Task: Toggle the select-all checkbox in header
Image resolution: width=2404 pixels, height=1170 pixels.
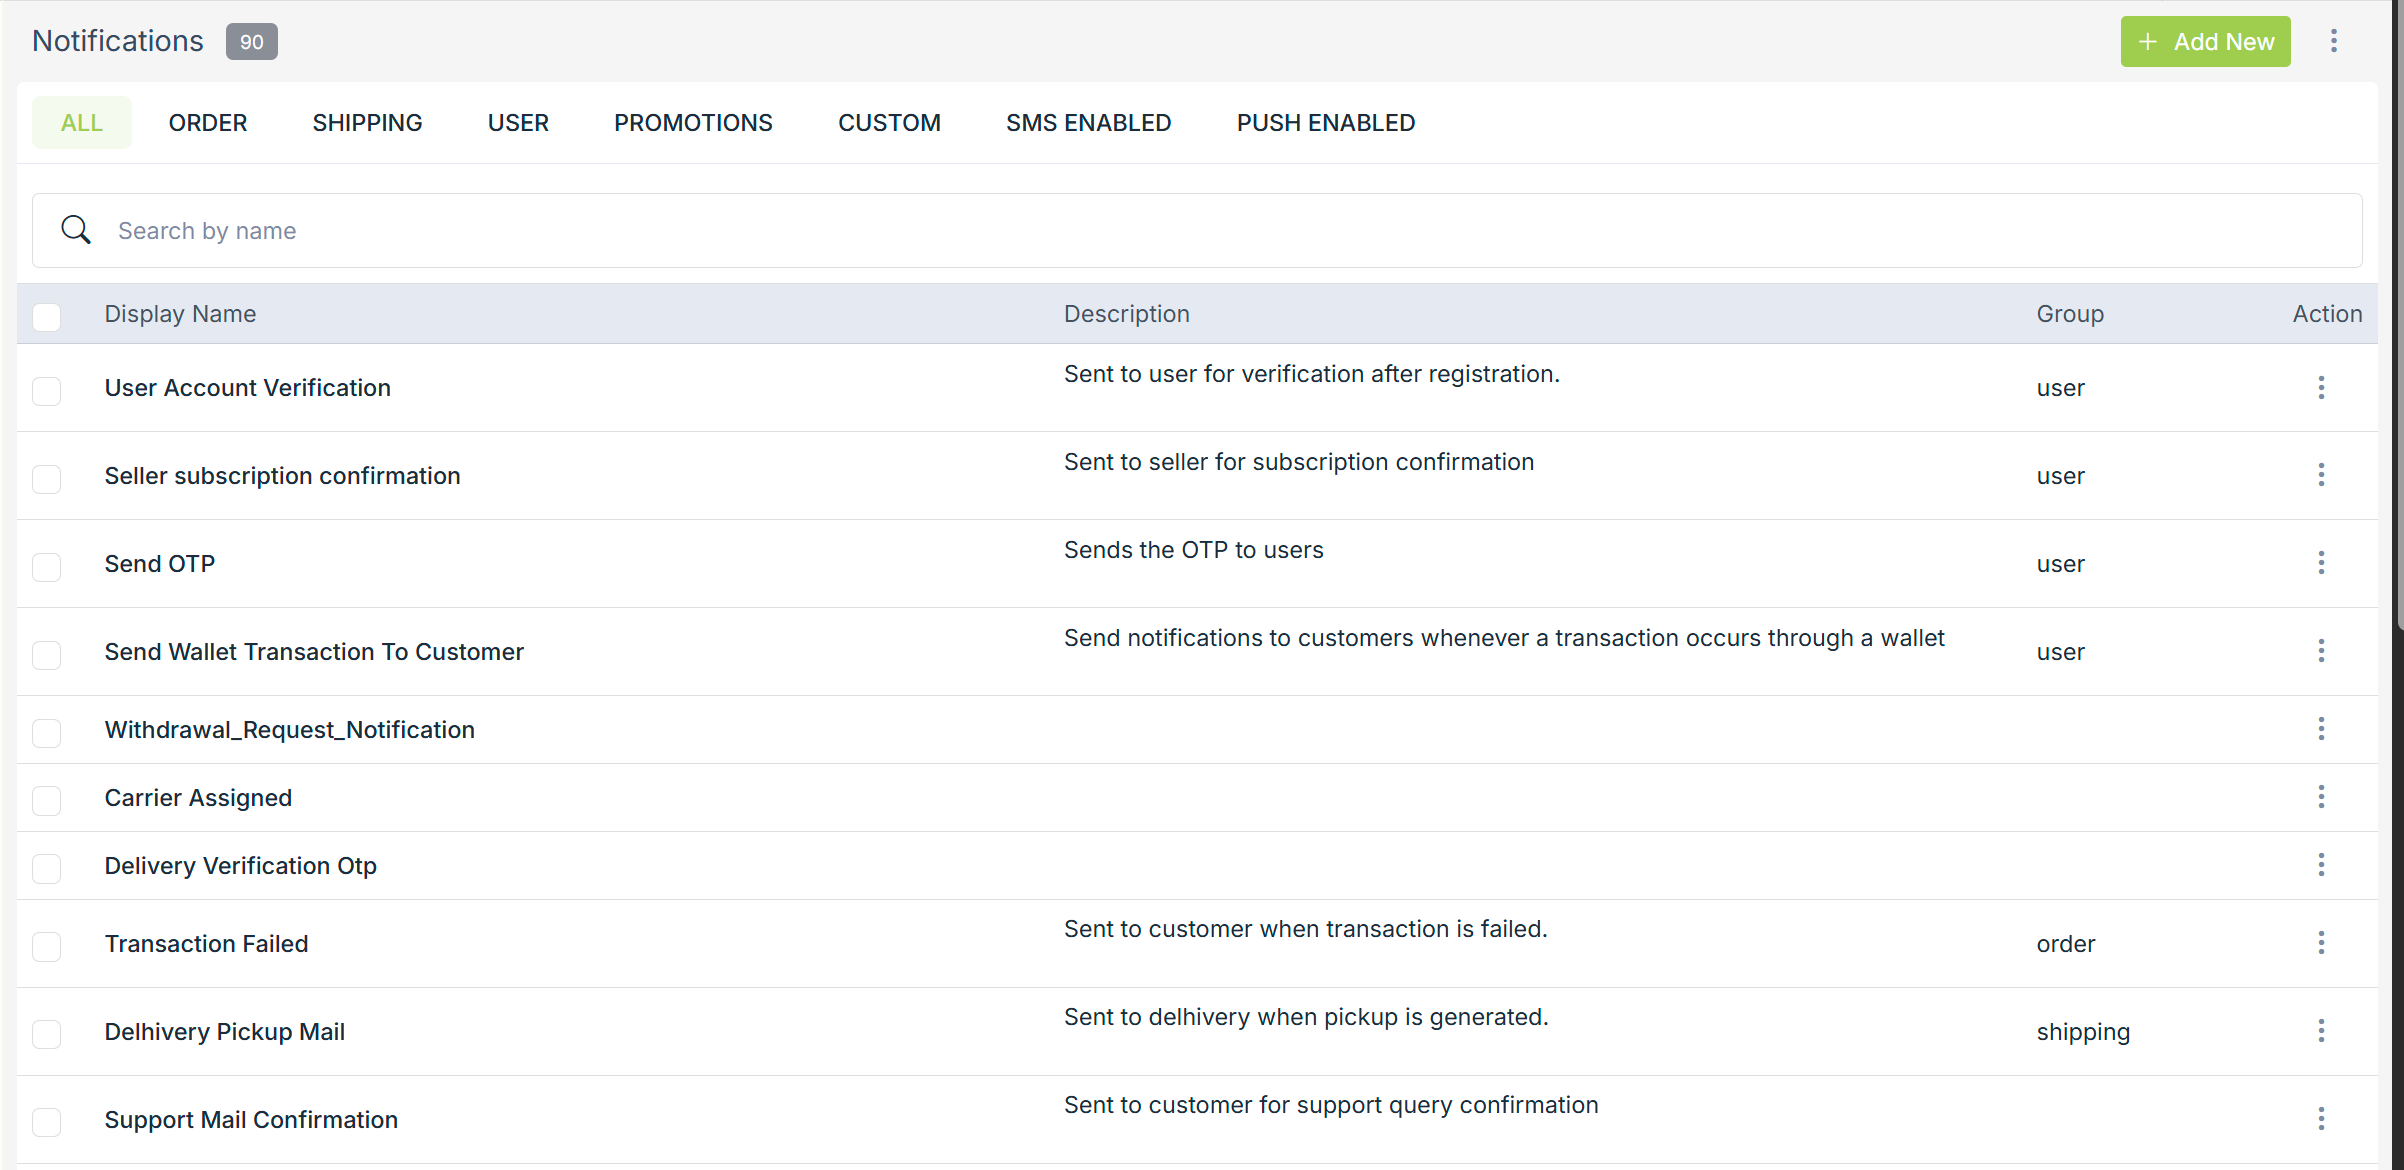Action: [47, 316]
